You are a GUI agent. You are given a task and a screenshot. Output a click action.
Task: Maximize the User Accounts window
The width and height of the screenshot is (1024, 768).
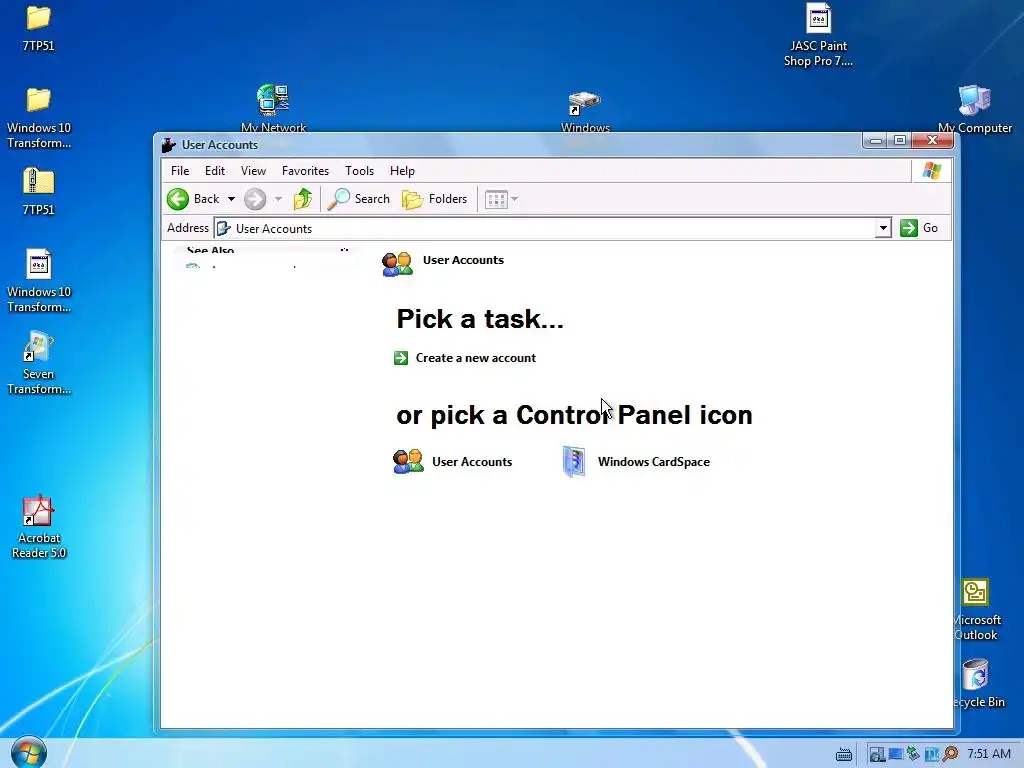point(900,140)
